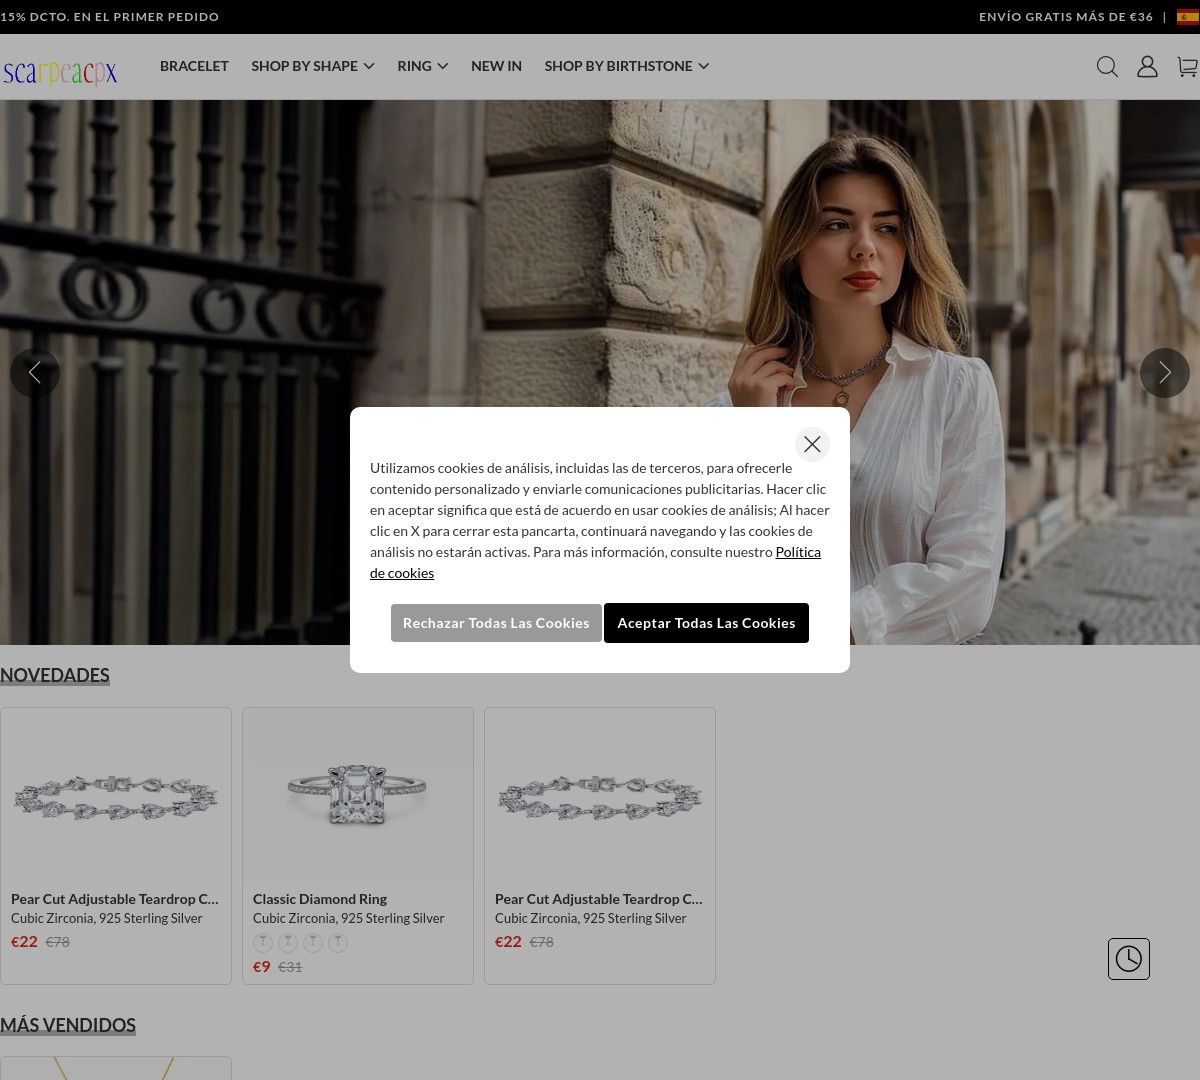Reject all cookies with Rechazar Todas Las Cookies

(x=496, y=623)
